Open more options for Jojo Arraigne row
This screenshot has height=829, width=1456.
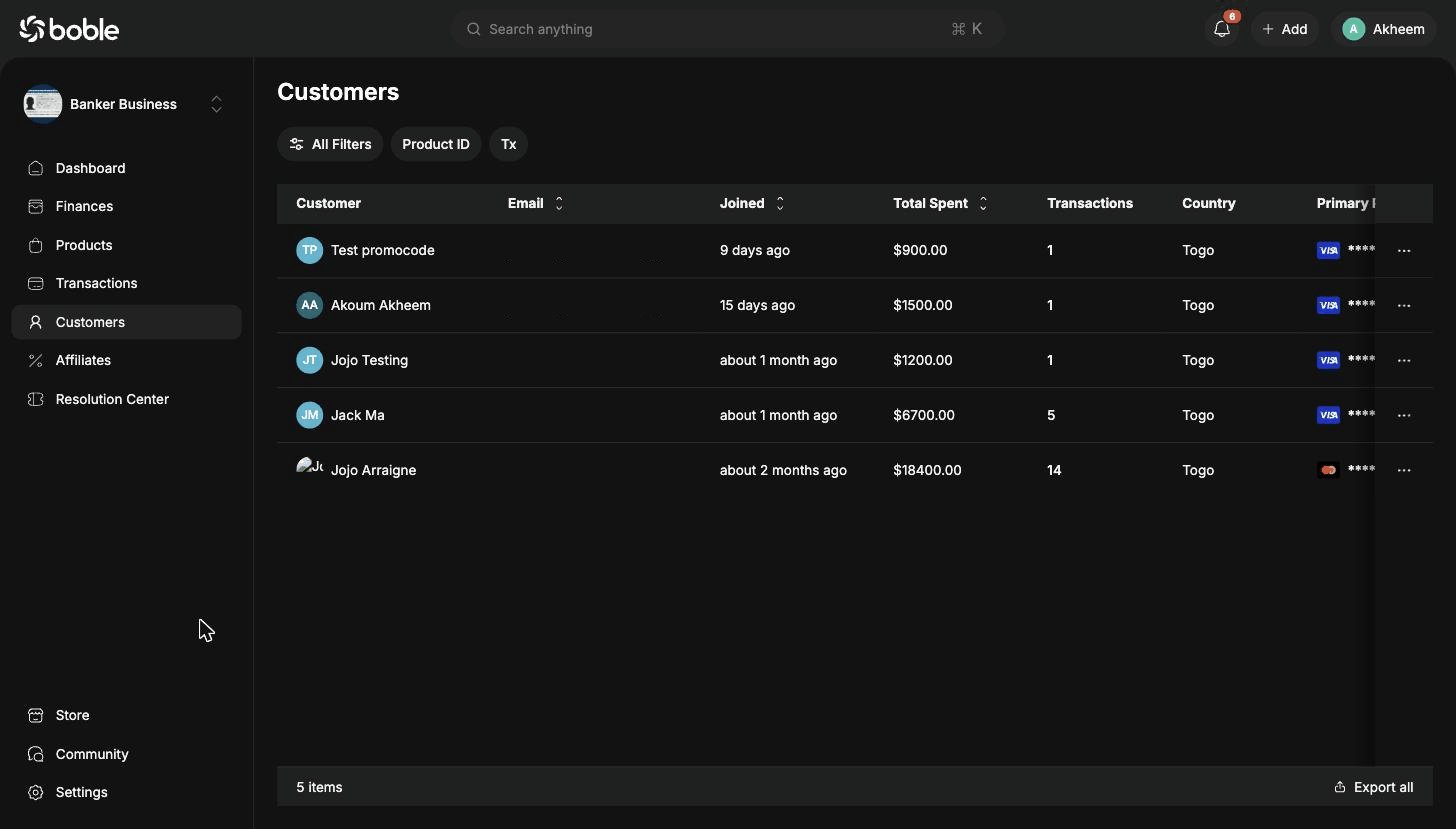pos(1404,471)
